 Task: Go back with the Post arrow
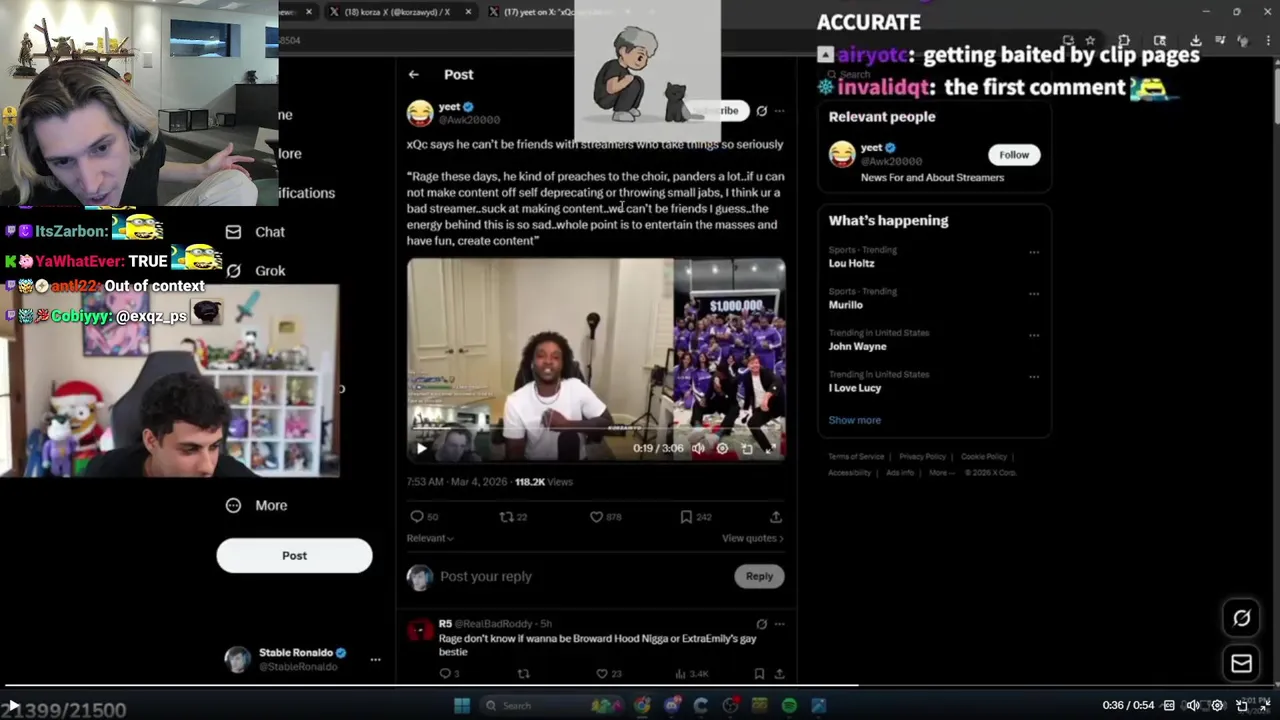pyautogui.click(x=413, y=74)
